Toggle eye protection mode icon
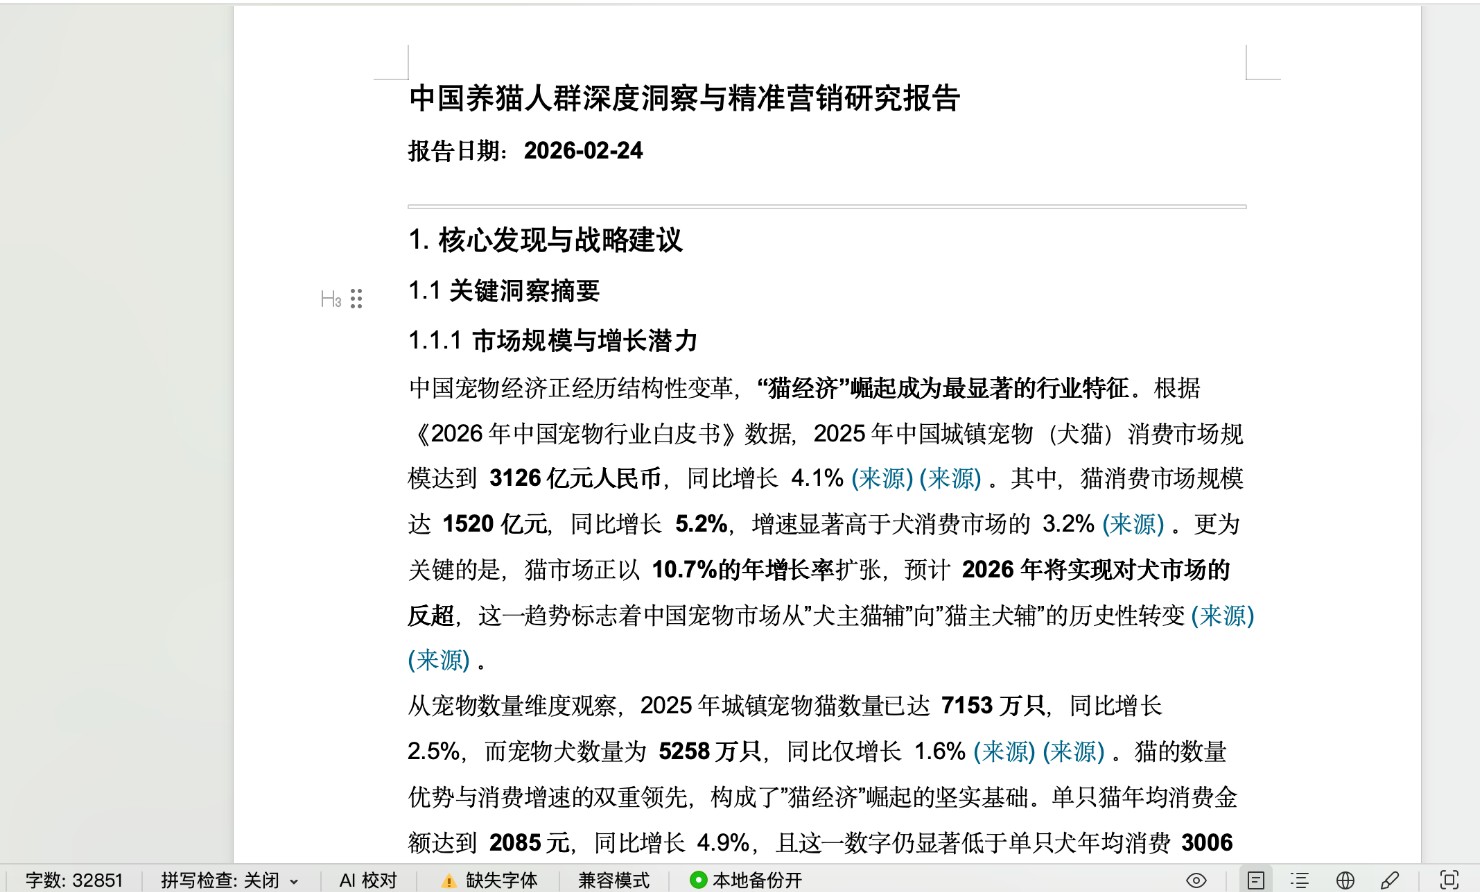The image size is (1480, 892). click(1196, 880)
